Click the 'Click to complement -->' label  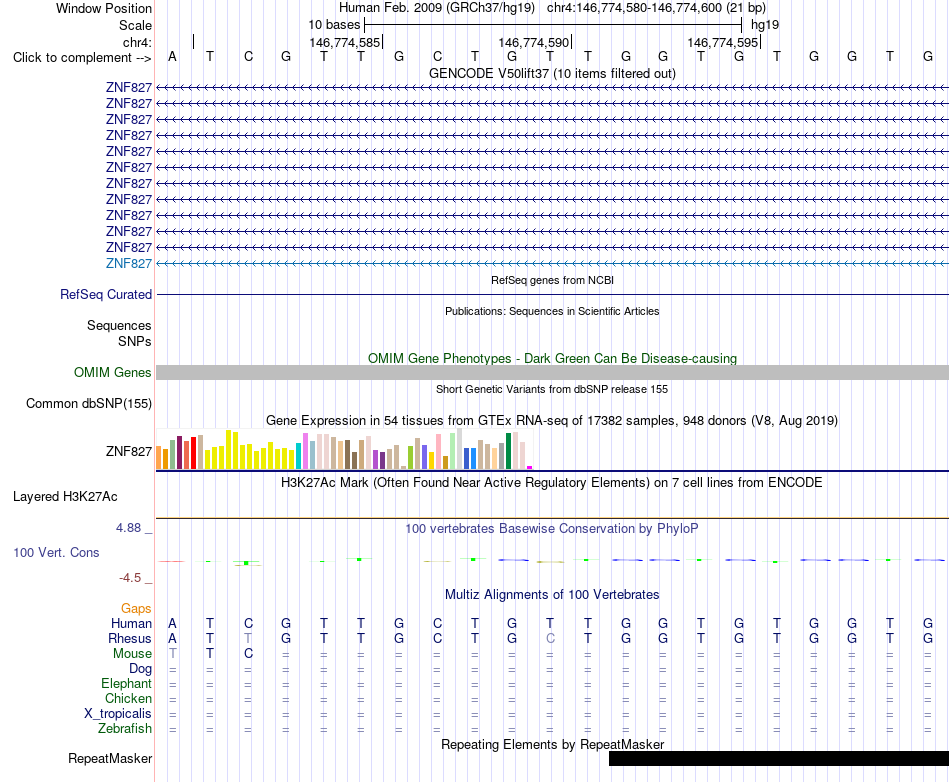pos(82,58)
